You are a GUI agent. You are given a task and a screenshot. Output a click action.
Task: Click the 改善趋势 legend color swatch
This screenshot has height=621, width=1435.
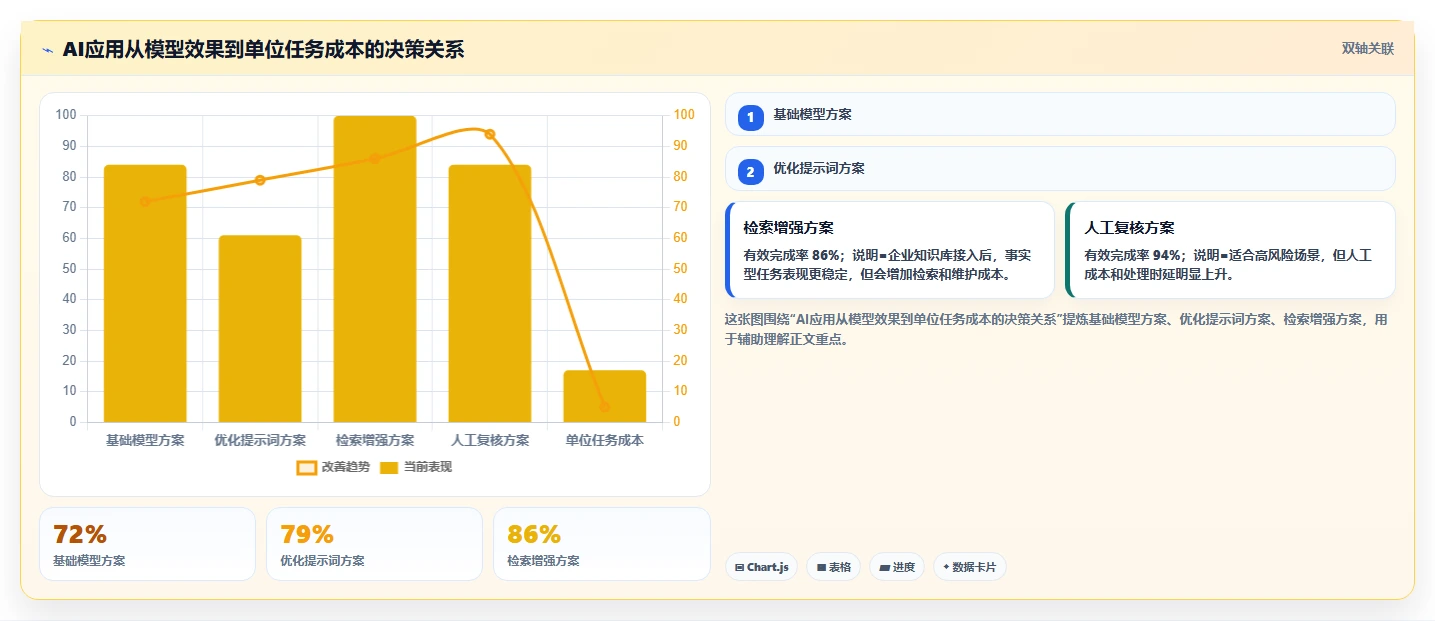pyautogui.click(x=307, y=468)
